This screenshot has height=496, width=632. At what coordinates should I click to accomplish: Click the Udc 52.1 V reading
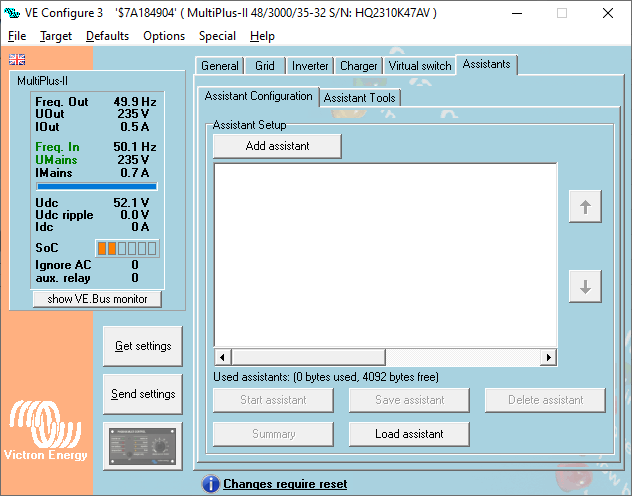(93, 202)
